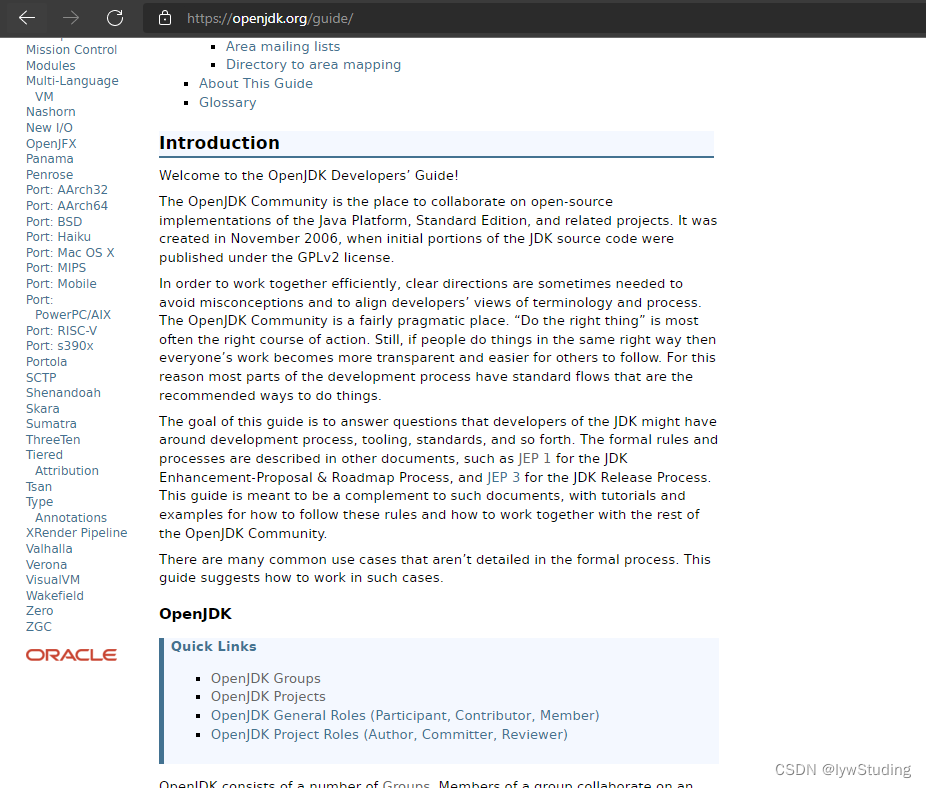The width and height of the screenshot is (926, 788).
Task: Open the ThreeTen sidebar link
Action: (x=53, y=440)
